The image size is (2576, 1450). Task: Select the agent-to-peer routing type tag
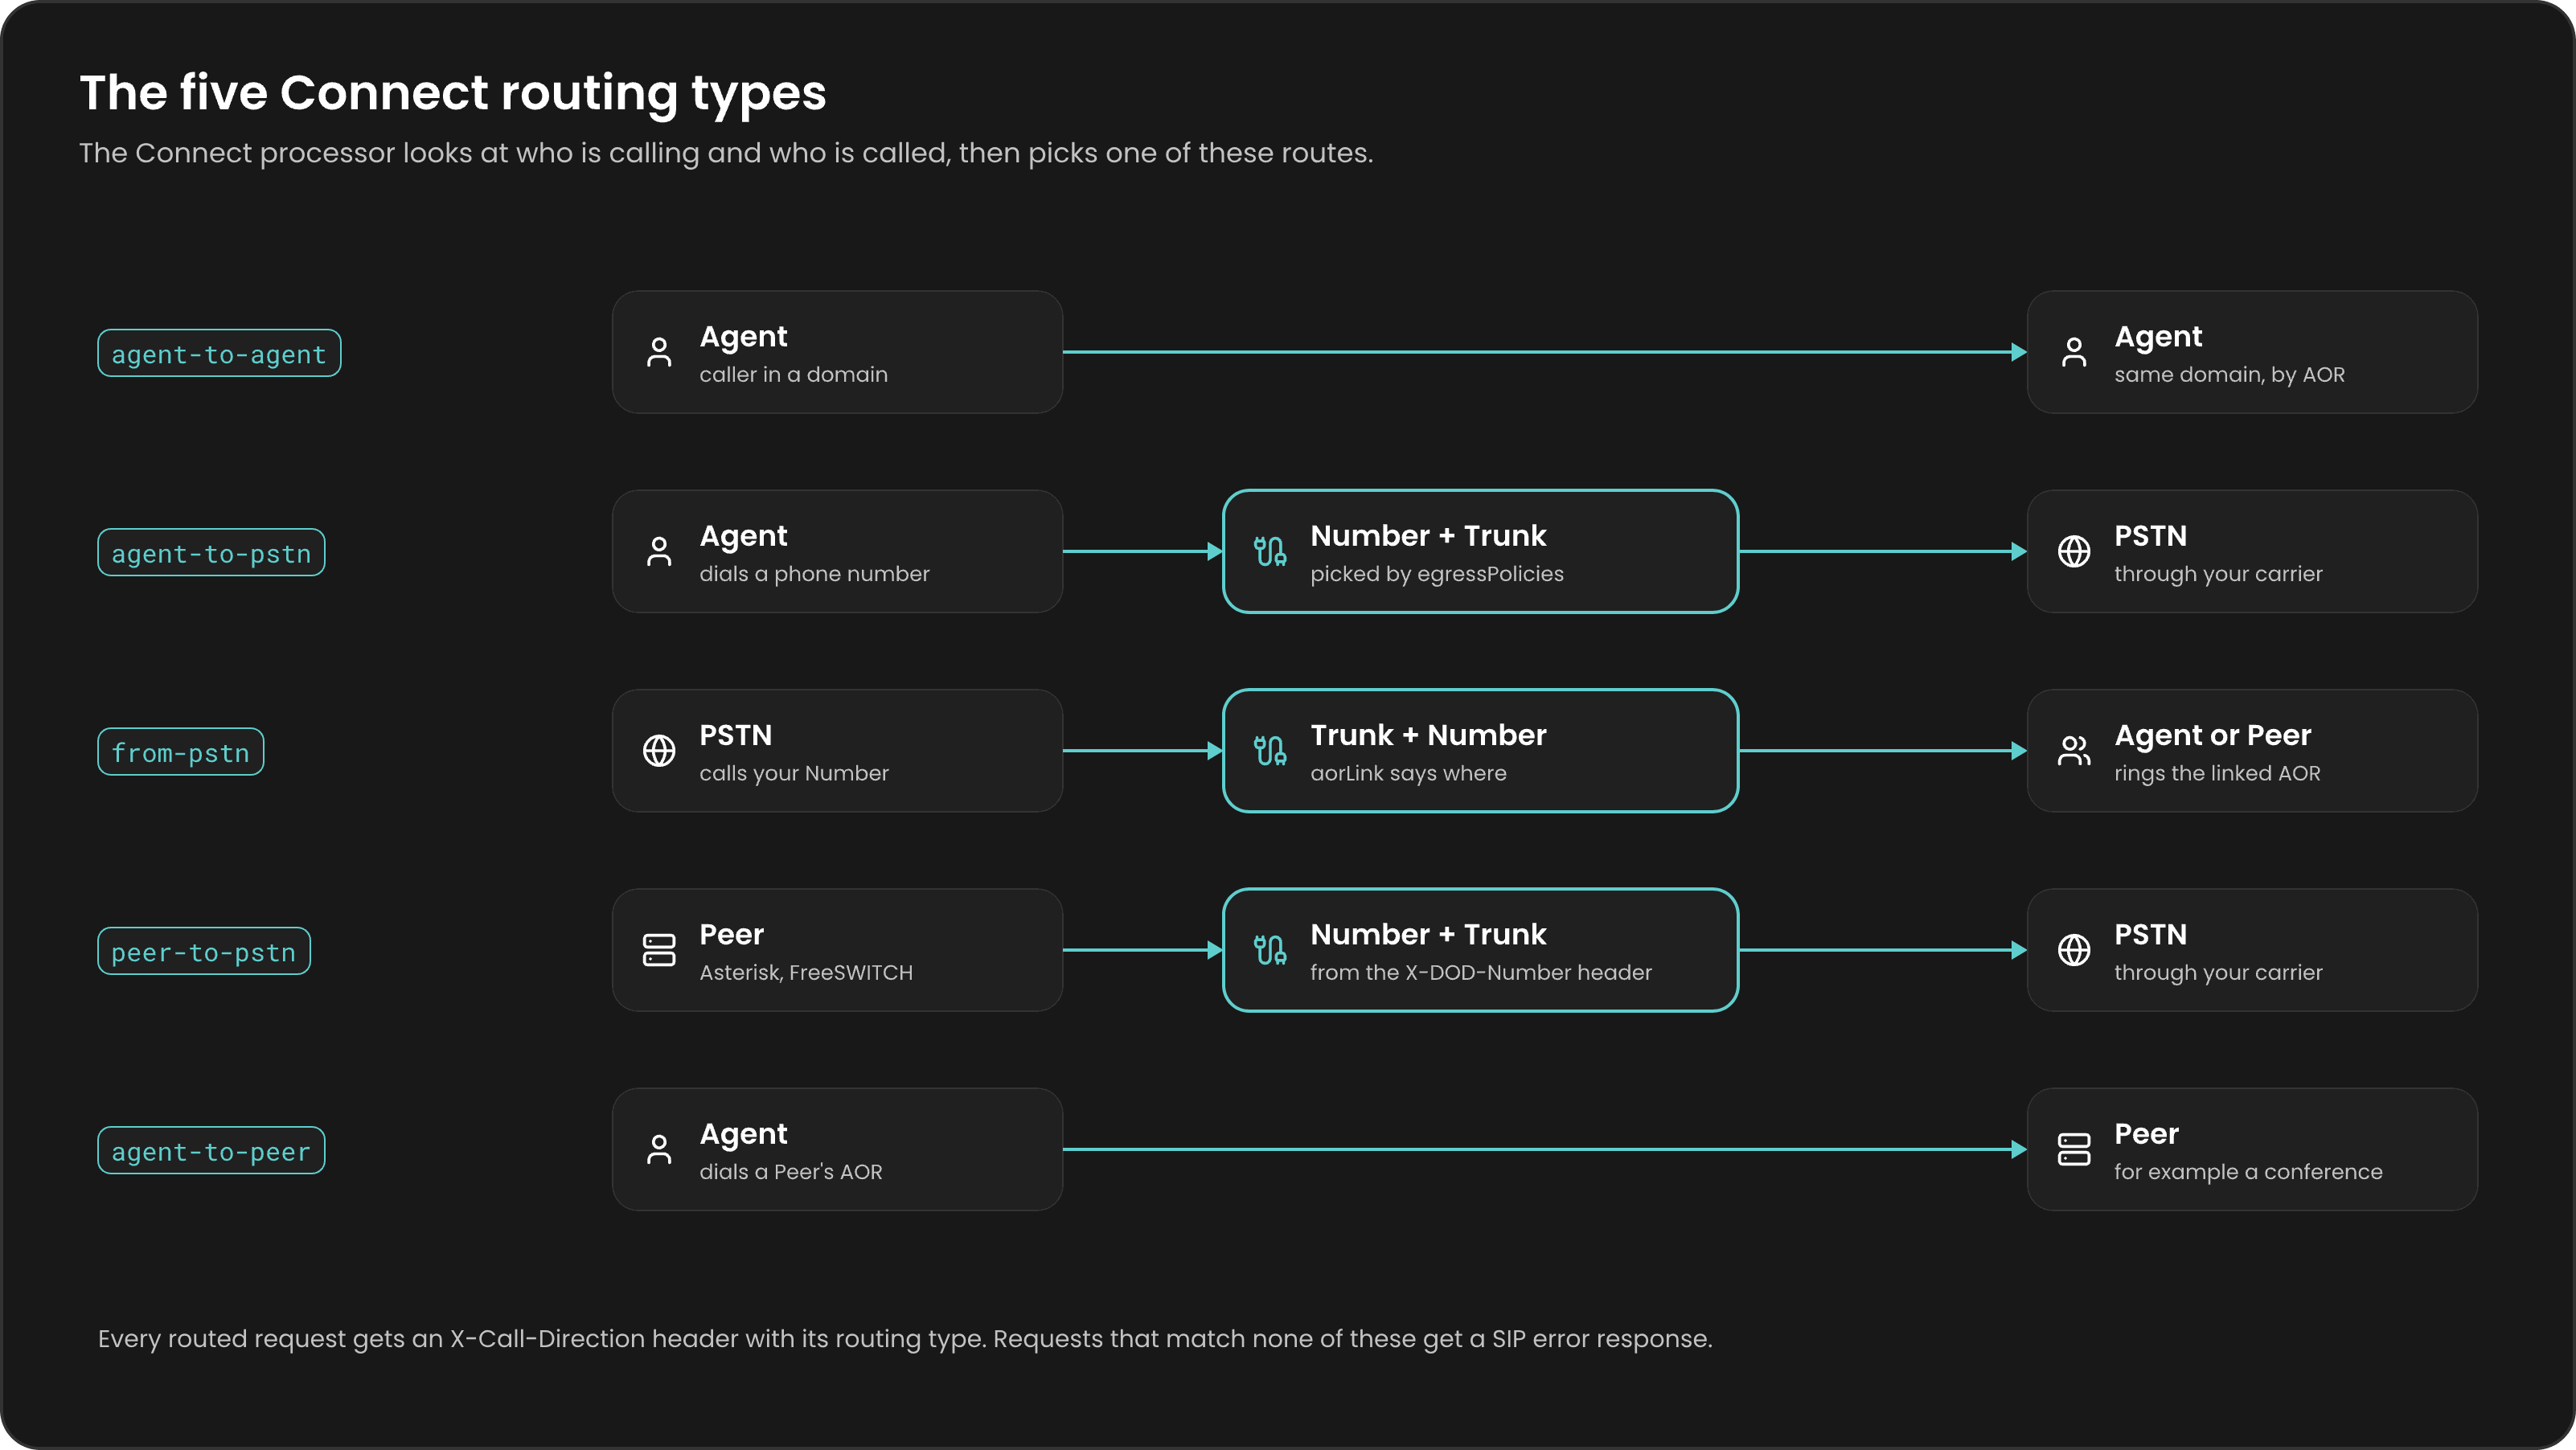(211, 1150)
